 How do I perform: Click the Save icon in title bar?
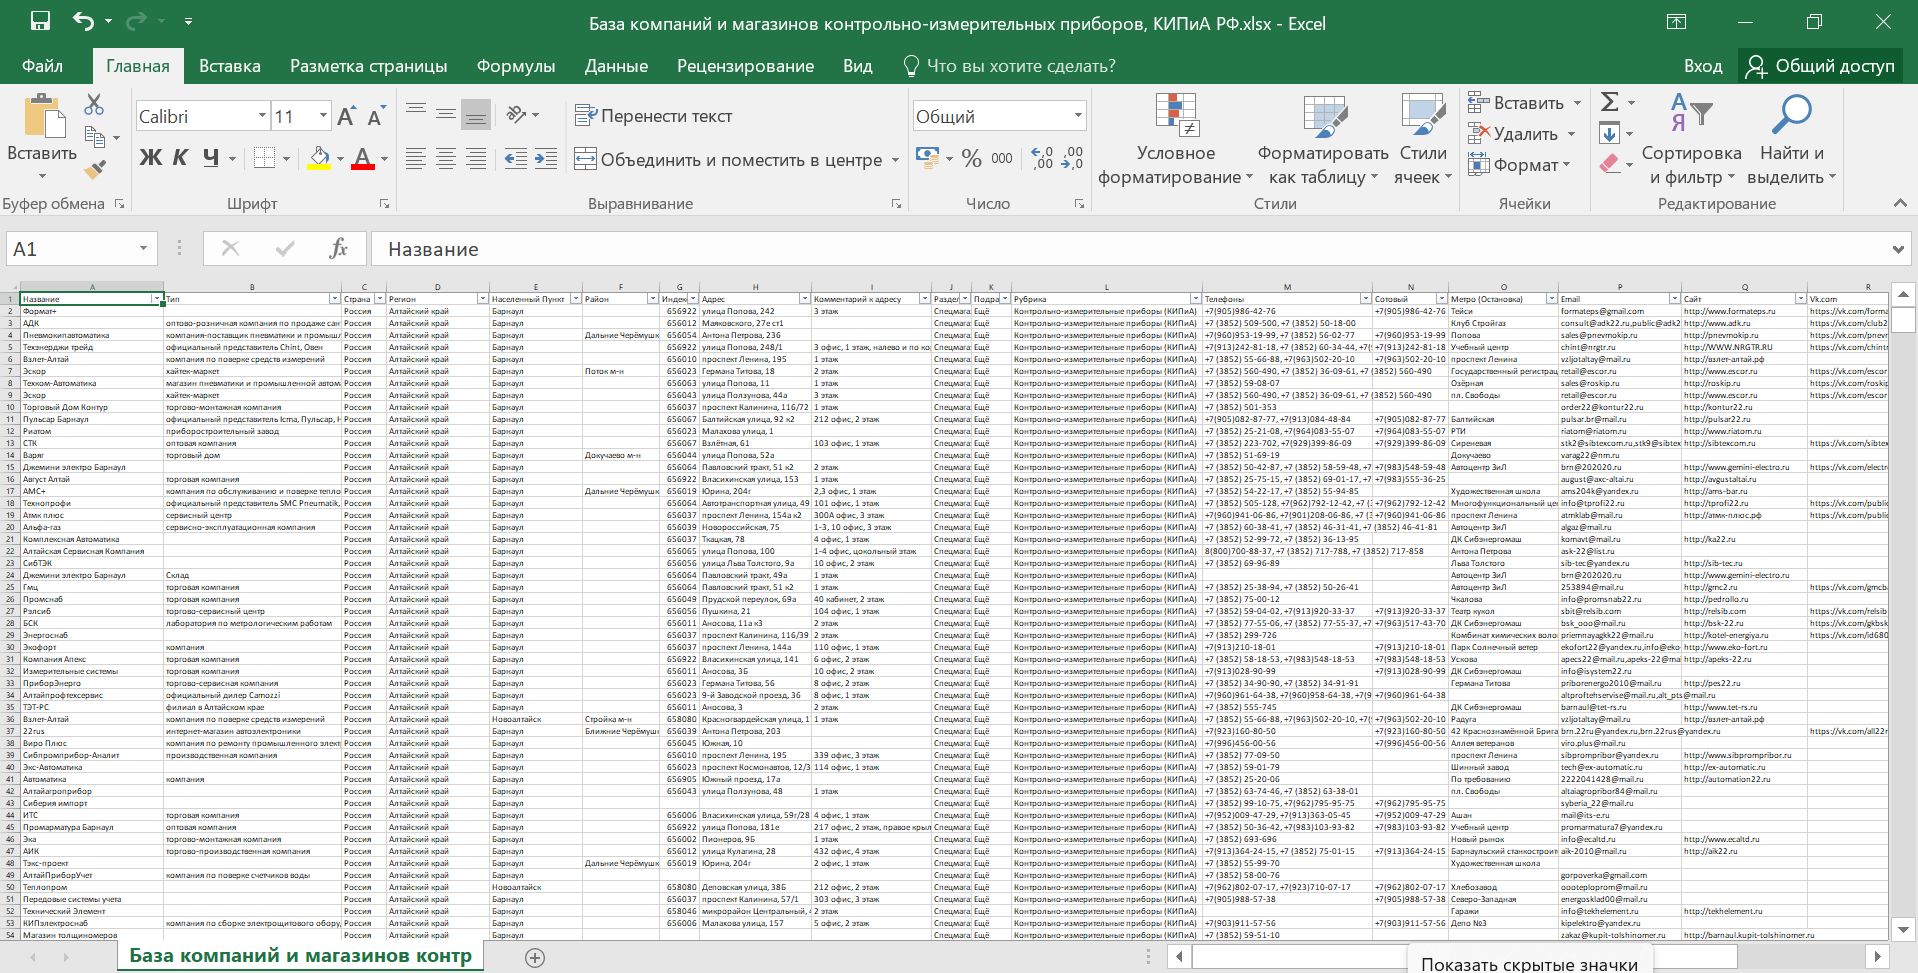(x=40, y=22)
